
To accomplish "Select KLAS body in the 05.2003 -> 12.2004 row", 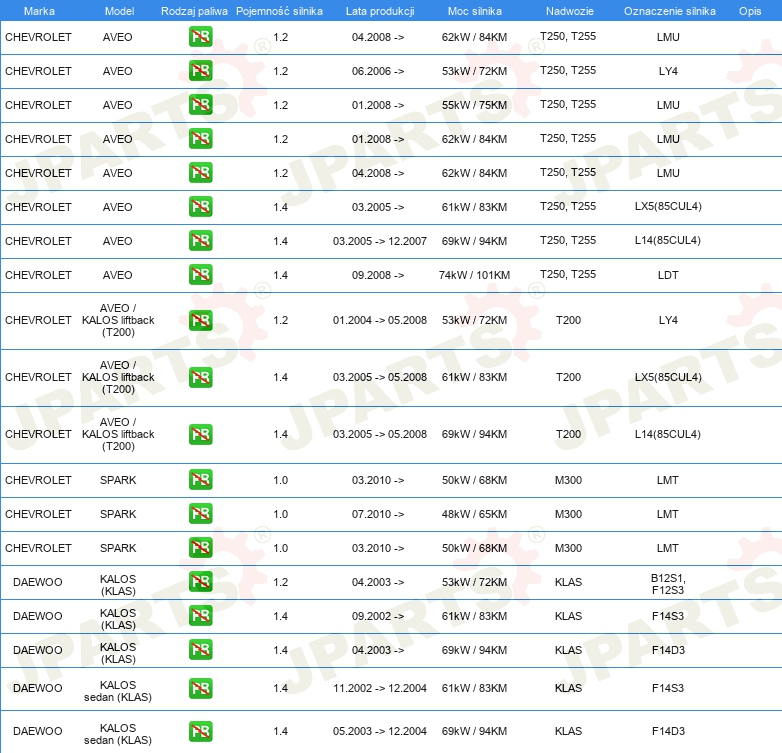I will coord(569,731).
